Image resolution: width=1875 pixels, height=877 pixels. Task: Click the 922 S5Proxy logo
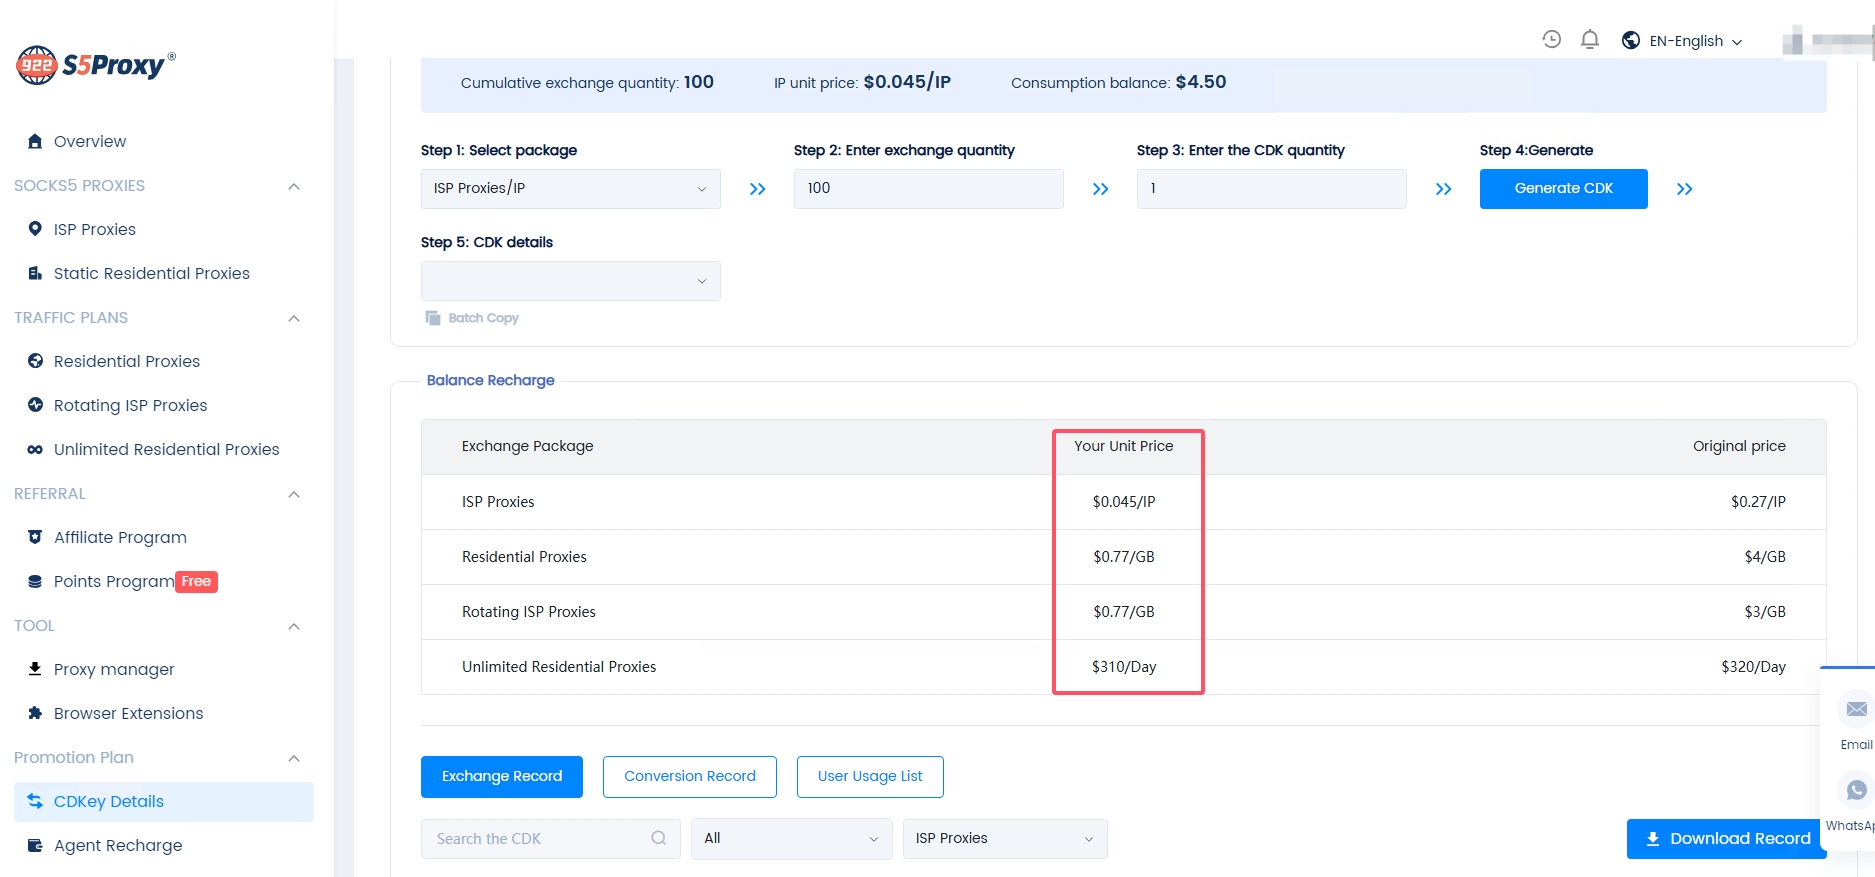click(96, 65)
